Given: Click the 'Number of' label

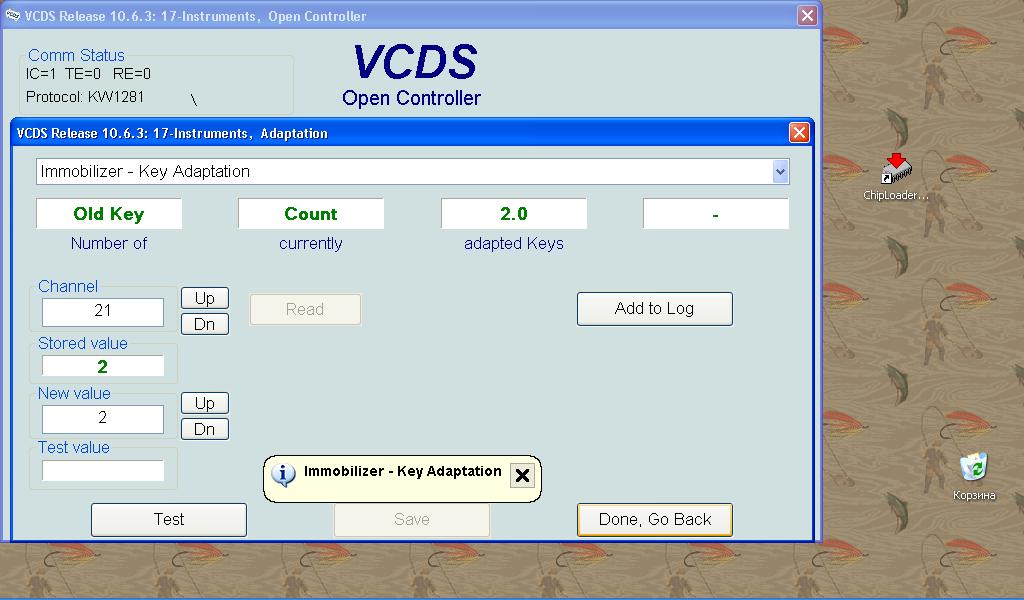Looking at the screenshot, I should [x=108, y=244].
